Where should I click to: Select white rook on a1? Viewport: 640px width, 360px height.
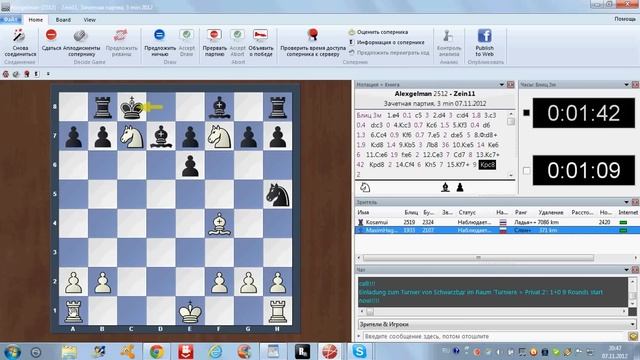coord(73,311)
